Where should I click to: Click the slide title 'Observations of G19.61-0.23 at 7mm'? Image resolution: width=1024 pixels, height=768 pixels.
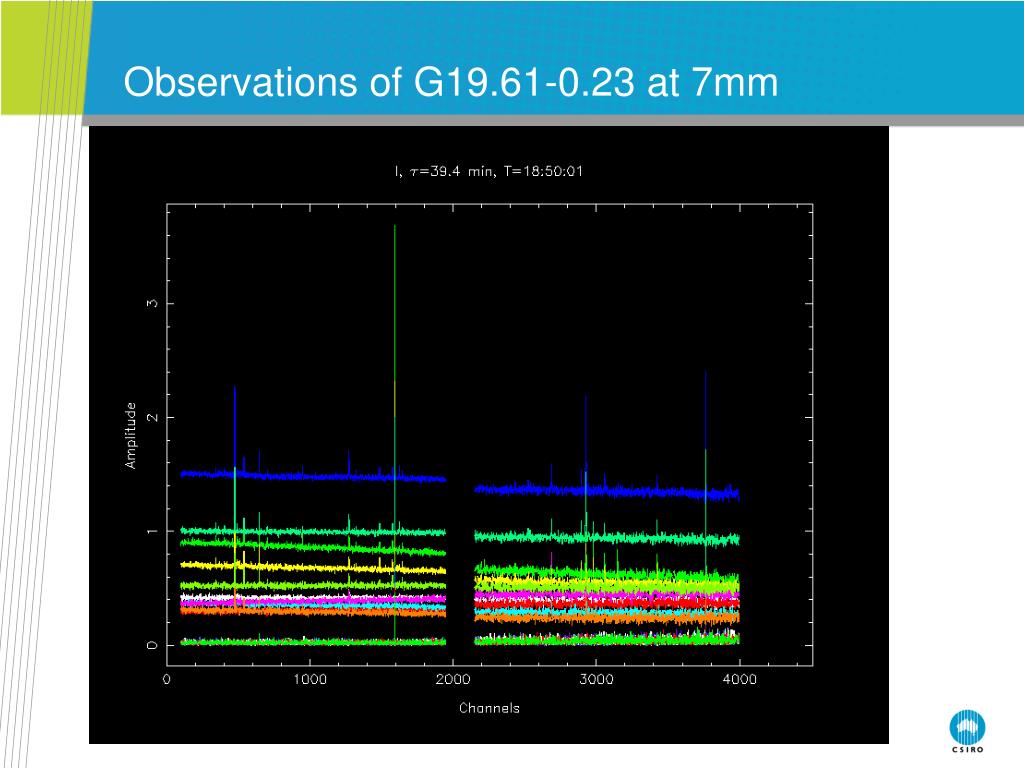click(x=451, y=83)
